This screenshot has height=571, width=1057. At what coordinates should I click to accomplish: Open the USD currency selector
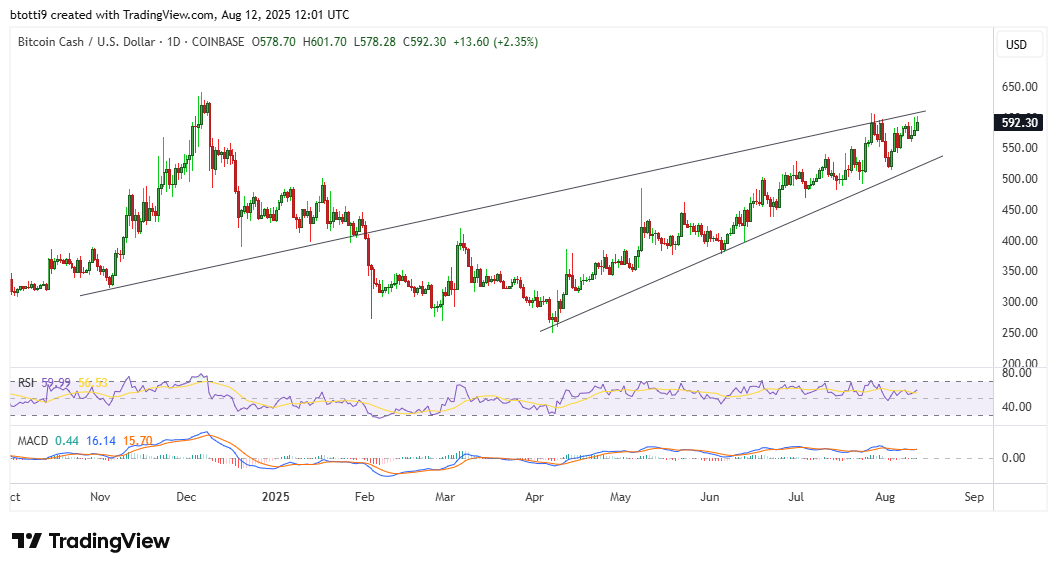pos(1016,45)
